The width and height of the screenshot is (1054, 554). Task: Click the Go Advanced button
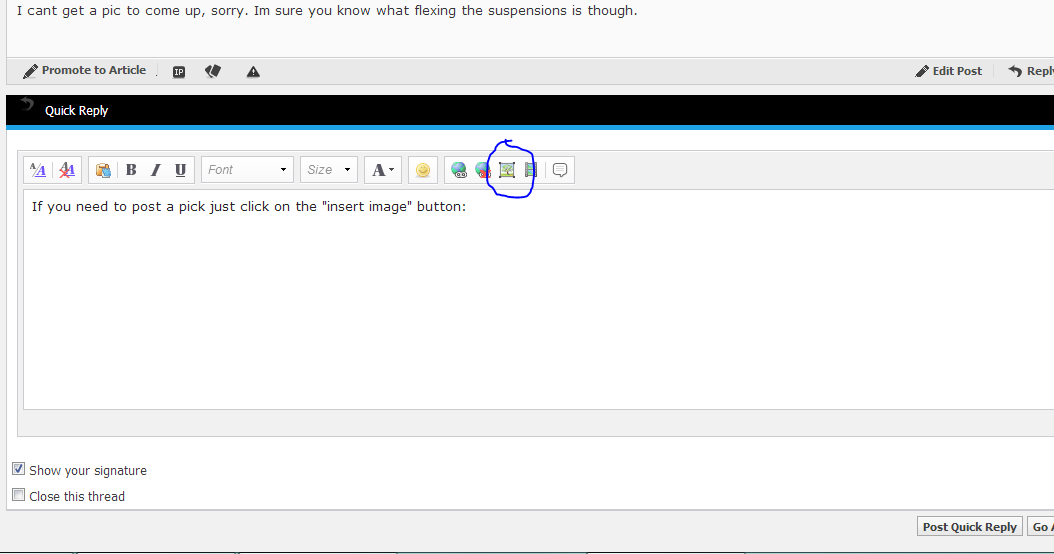coord(1041,526)
